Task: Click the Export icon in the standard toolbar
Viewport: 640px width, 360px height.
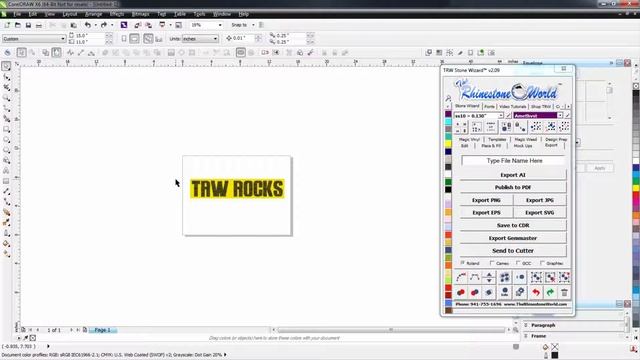Action: pos(148,25)
